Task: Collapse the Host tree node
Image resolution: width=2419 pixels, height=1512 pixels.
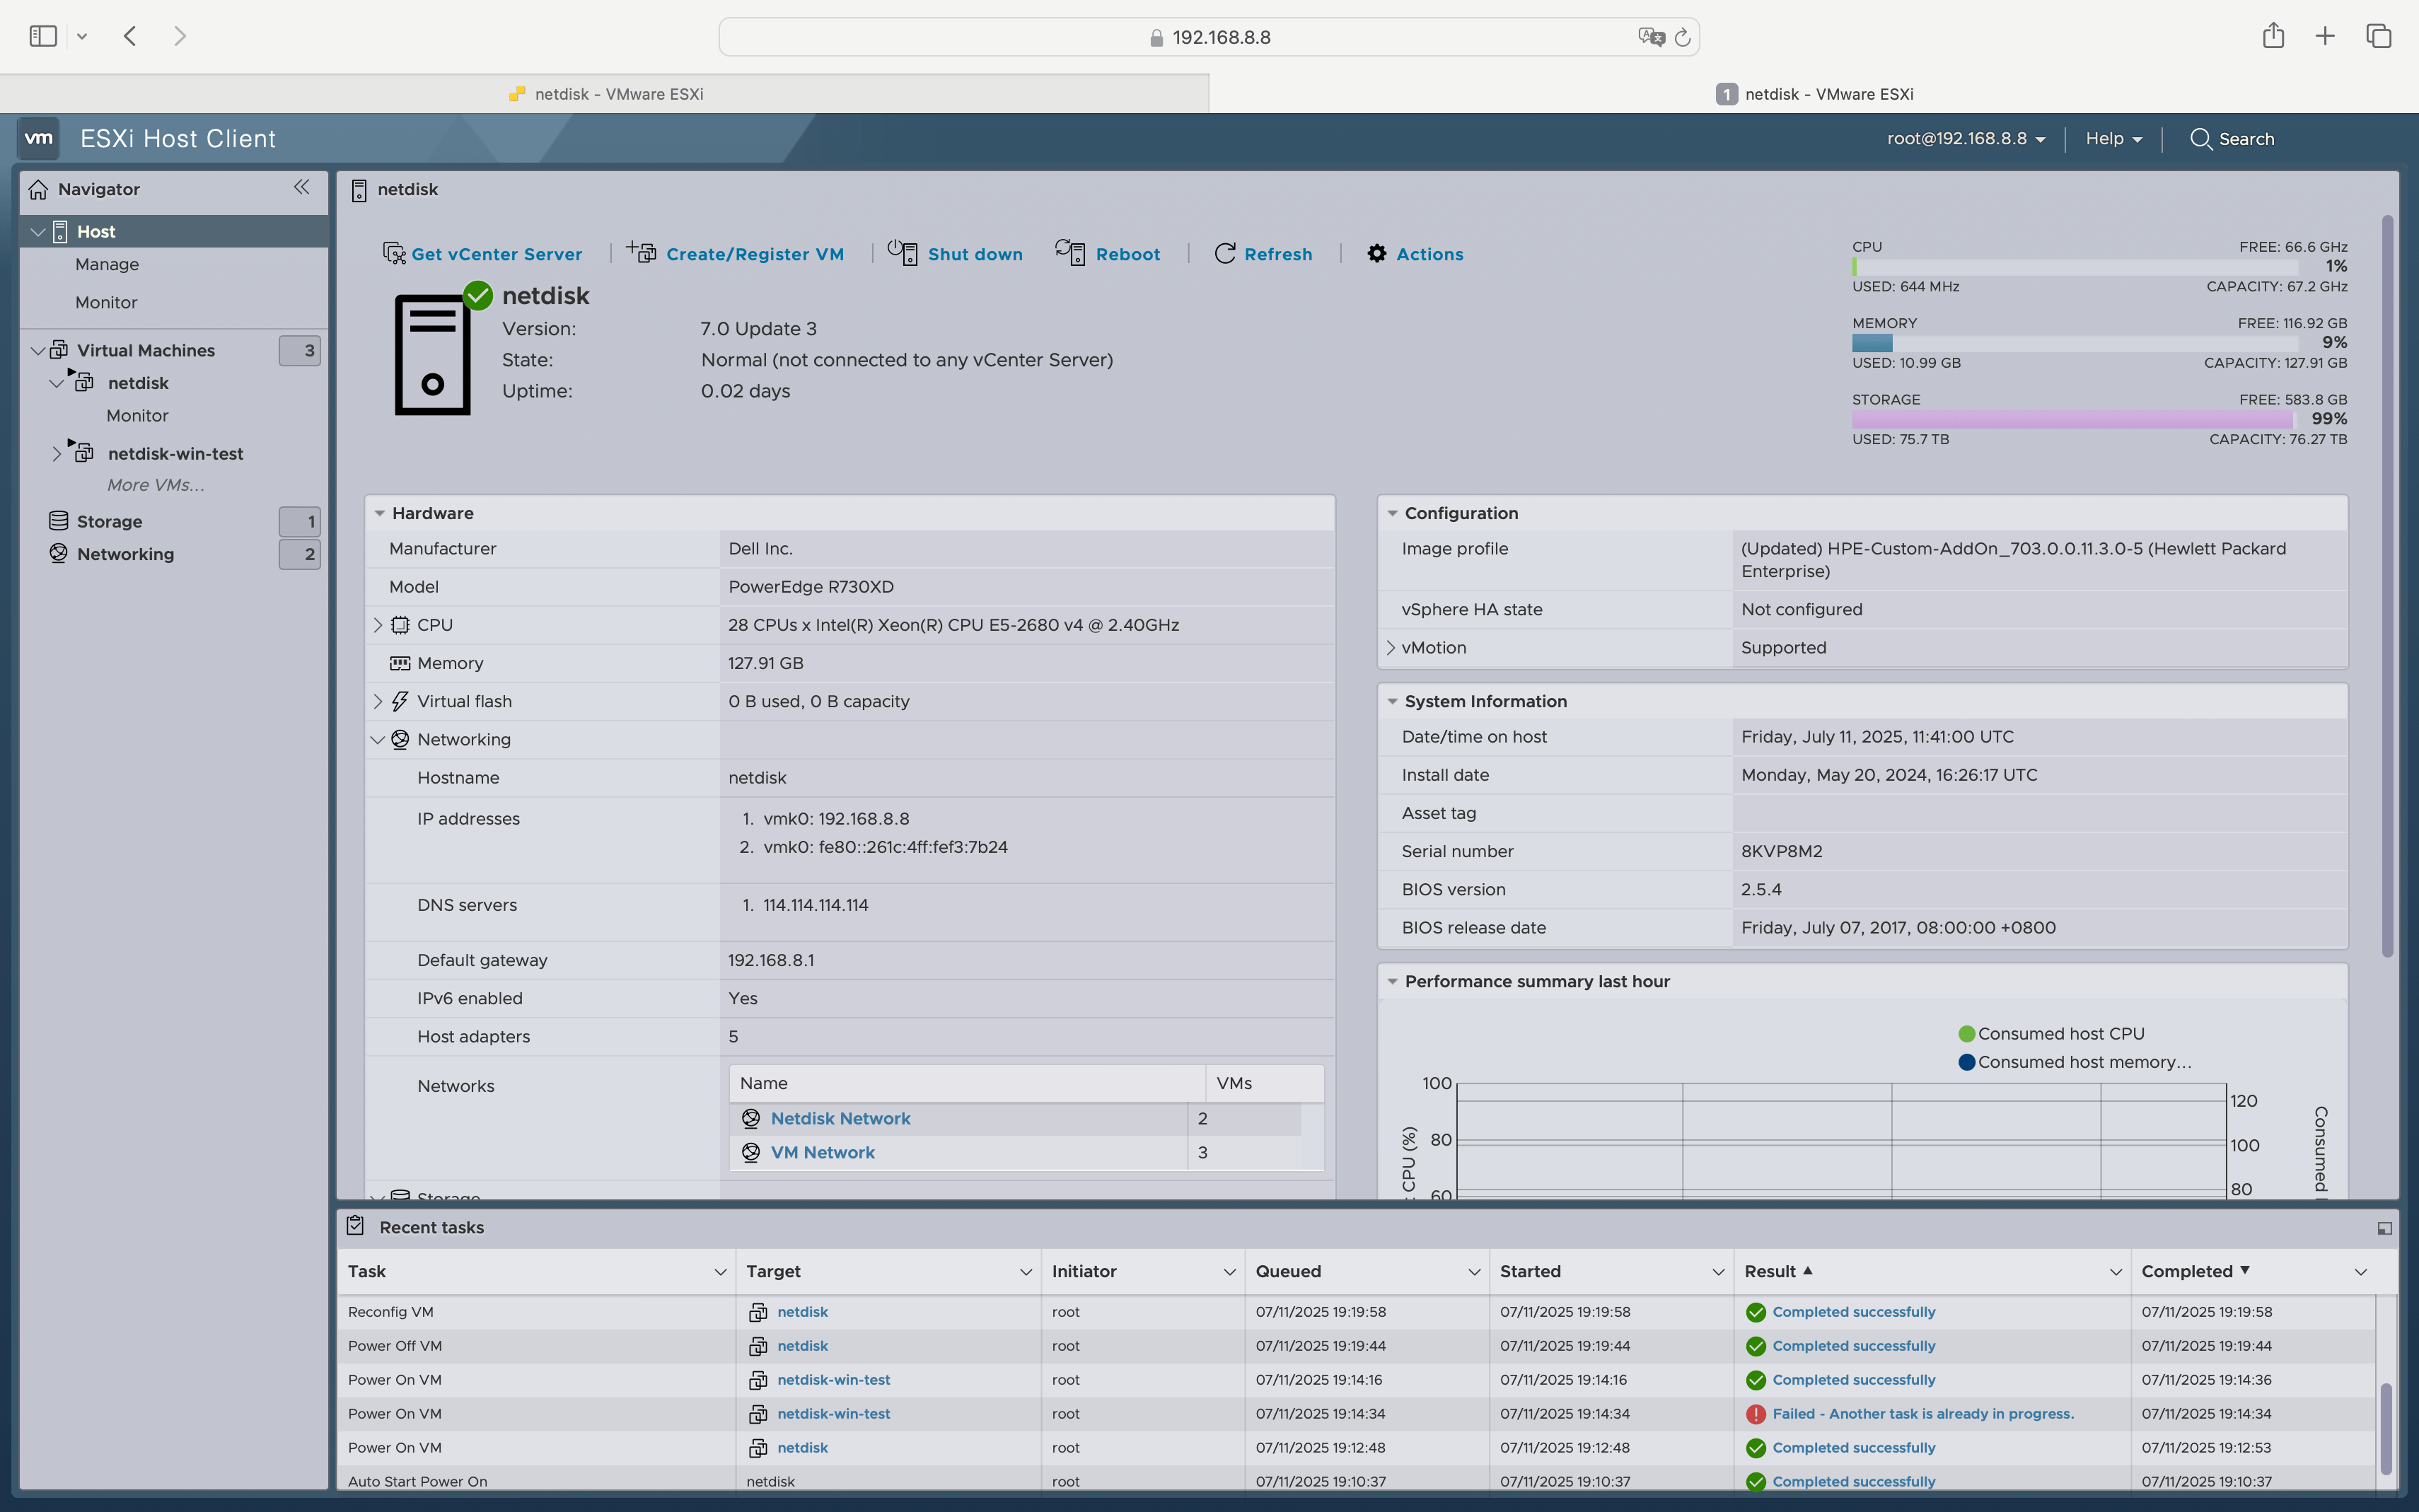Action: 38,231
